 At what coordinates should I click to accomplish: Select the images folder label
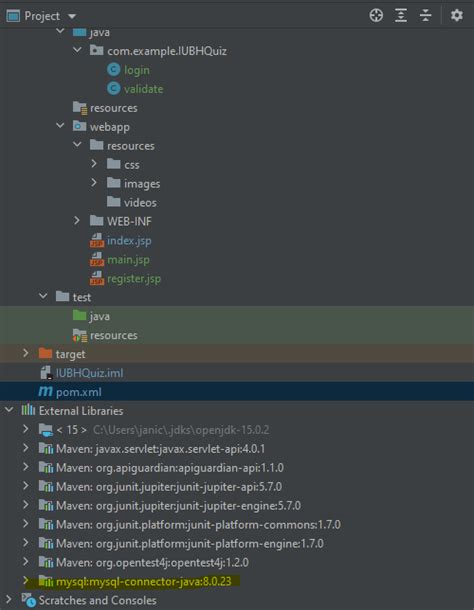(x=142, y=184)
